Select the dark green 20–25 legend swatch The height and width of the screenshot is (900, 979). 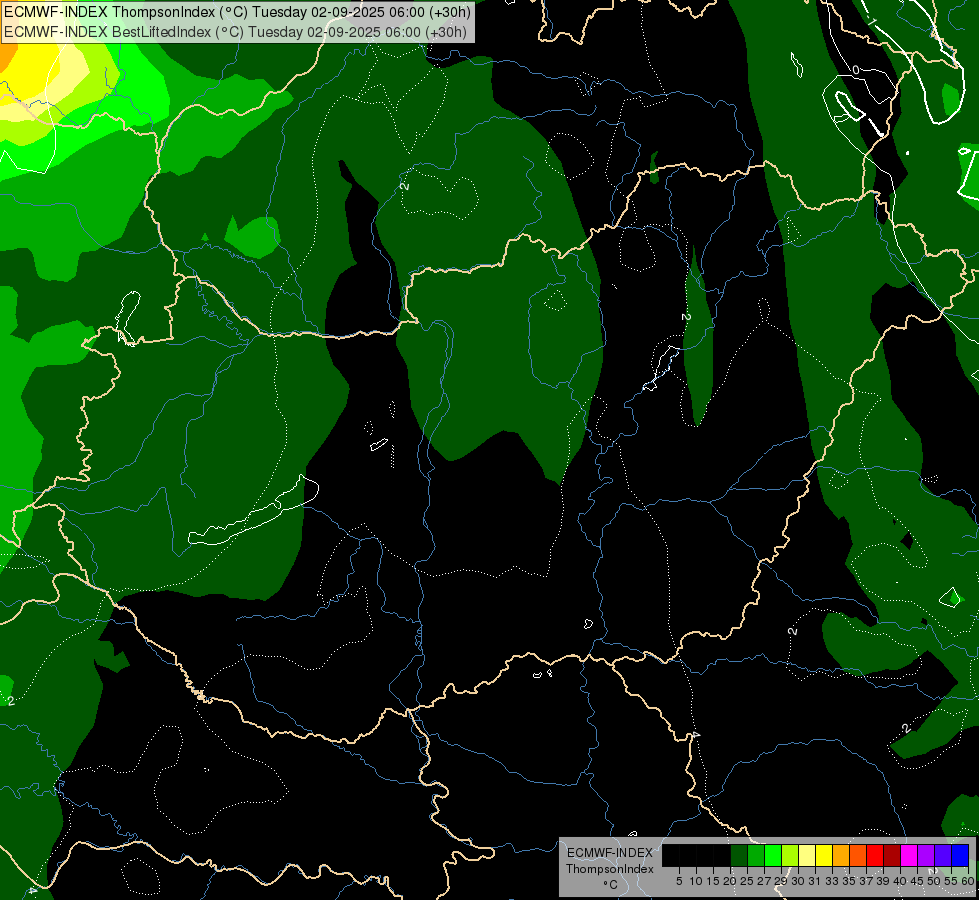point(739,855)
